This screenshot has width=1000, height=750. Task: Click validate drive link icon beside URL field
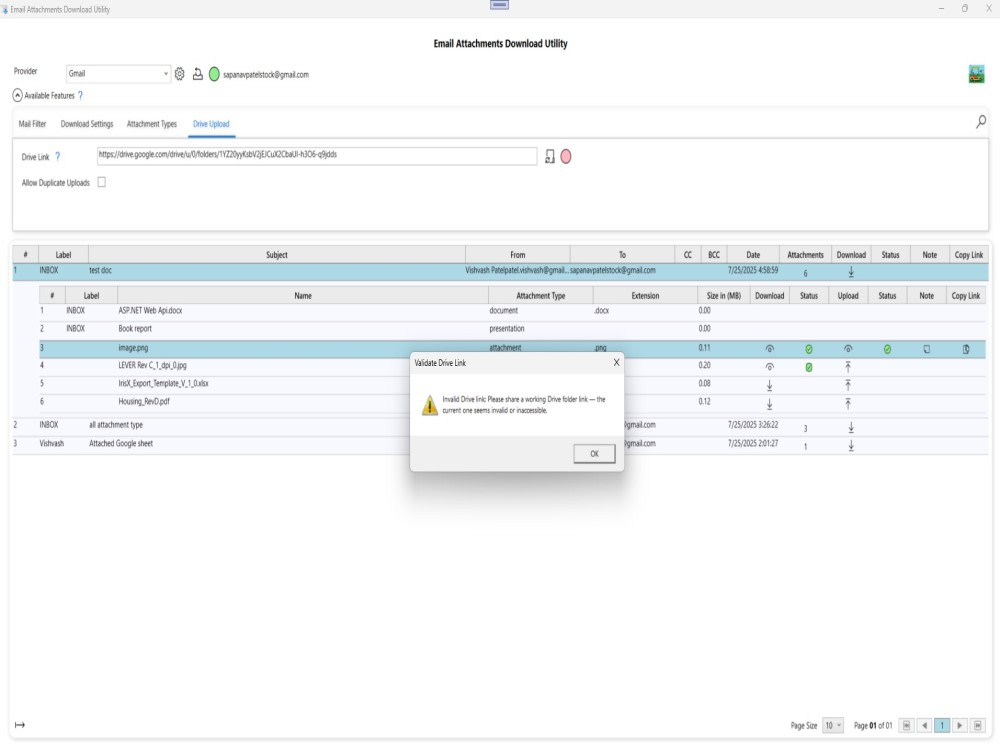click(550, 156)
